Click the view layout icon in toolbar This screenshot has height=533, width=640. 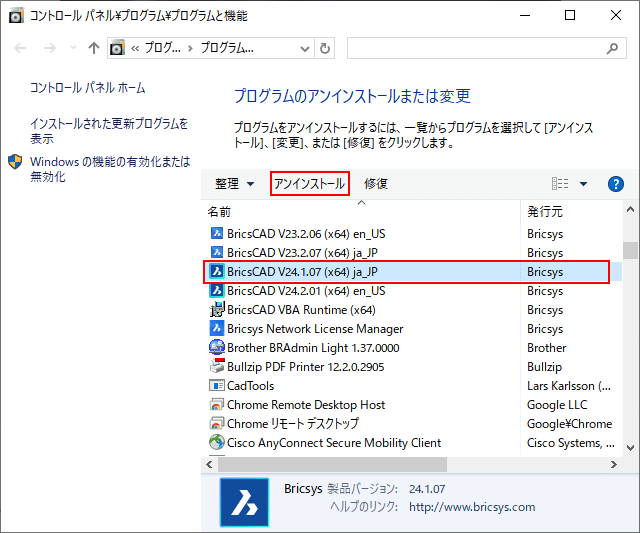tap(560, 184)
